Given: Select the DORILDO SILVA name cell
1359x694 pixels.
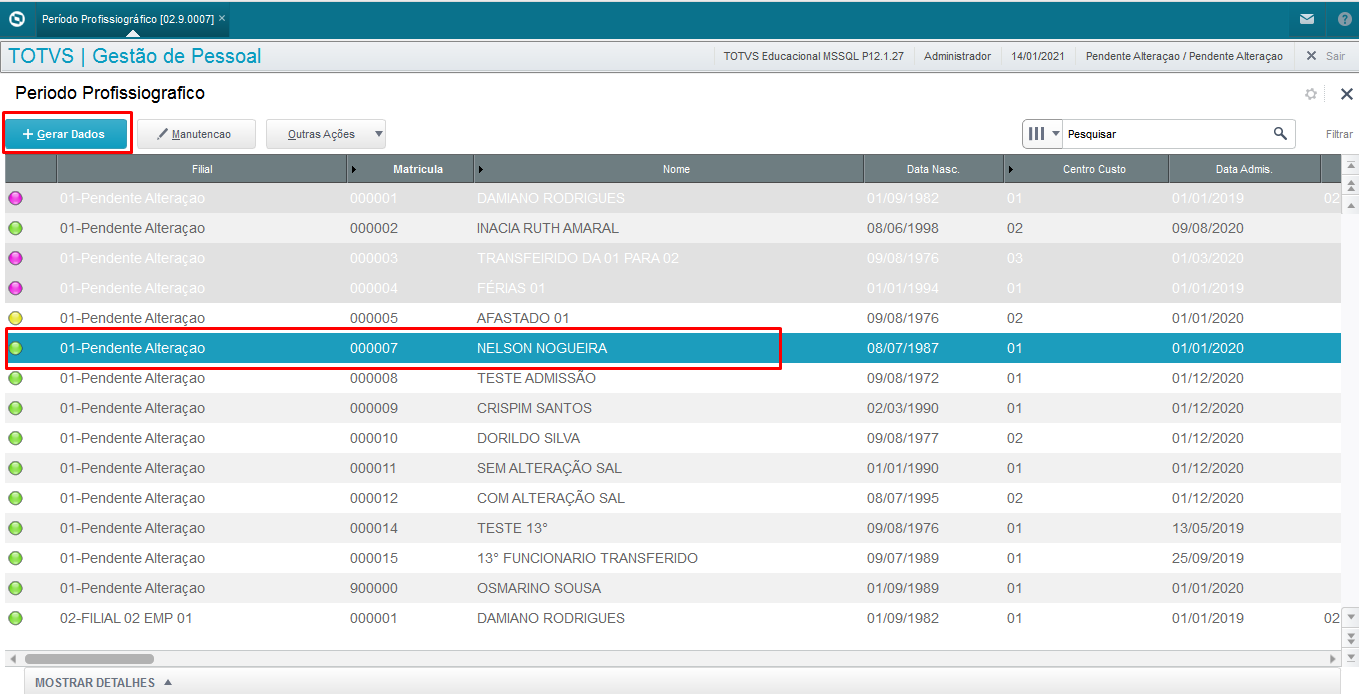Looking at the screenshot, I should tap(528, 438).
